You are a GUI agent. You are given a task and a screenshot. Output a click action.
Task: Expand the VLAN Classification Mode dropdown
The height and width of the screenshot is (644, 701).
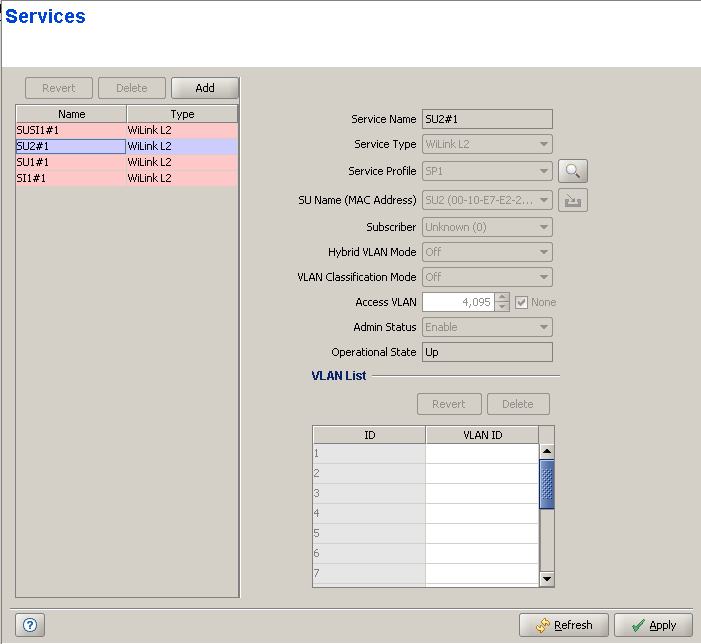tap(487, 277)
